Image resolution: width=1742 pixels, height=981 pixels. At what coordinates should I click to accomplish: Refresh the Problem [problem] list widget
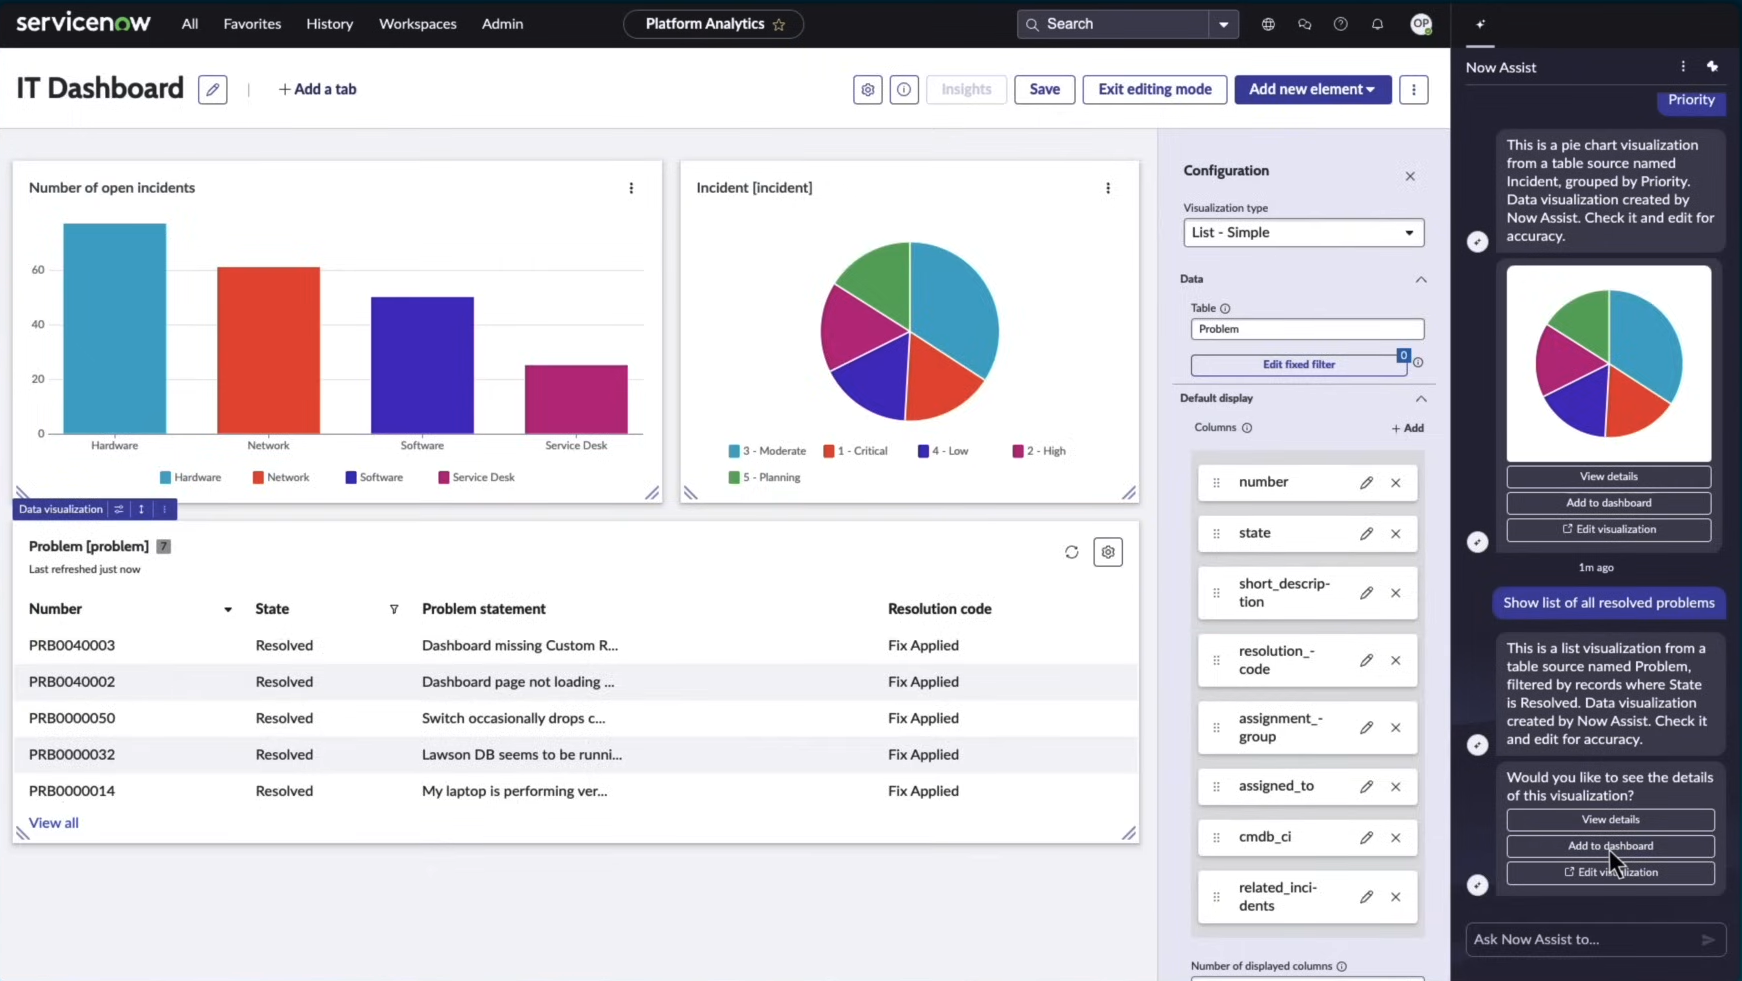(x=1071, y=551)
